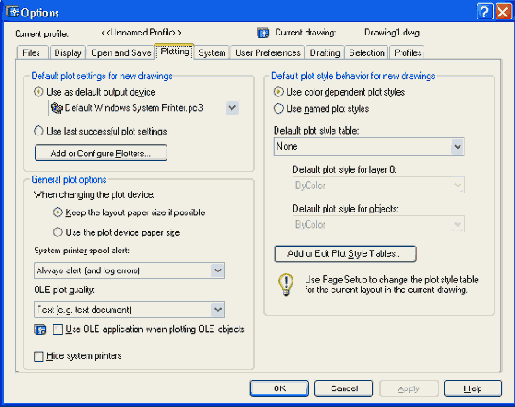515x407 pixels.
Task: Check Use OLE application when plotting
Action: point(58,330)
